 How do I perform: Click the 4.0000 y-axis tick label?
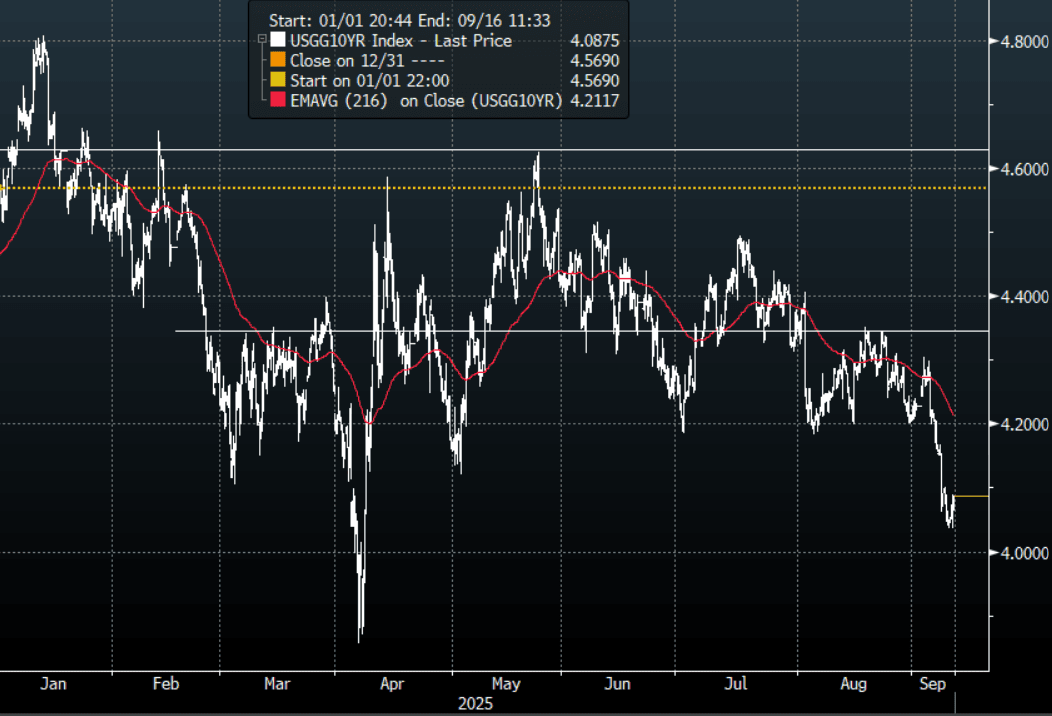[x=1020, y=553]
